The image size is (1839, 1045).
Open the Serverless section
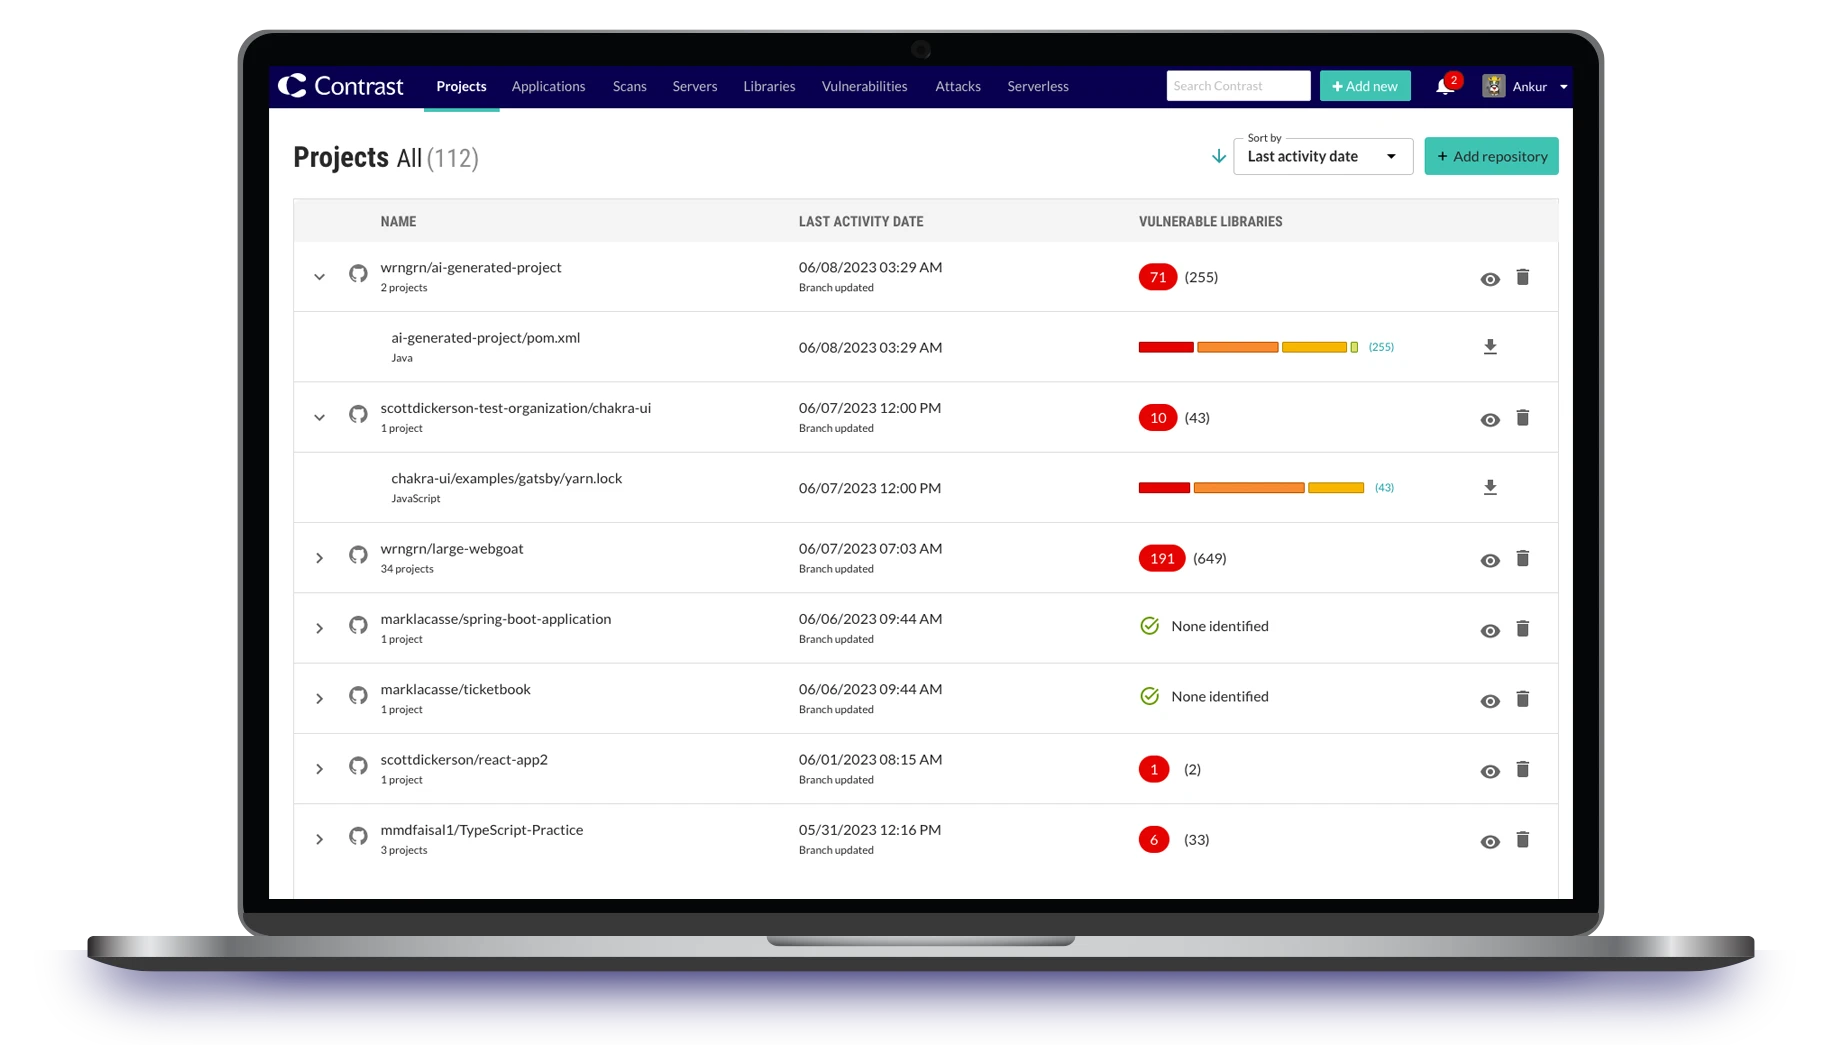pos(1037,86)
